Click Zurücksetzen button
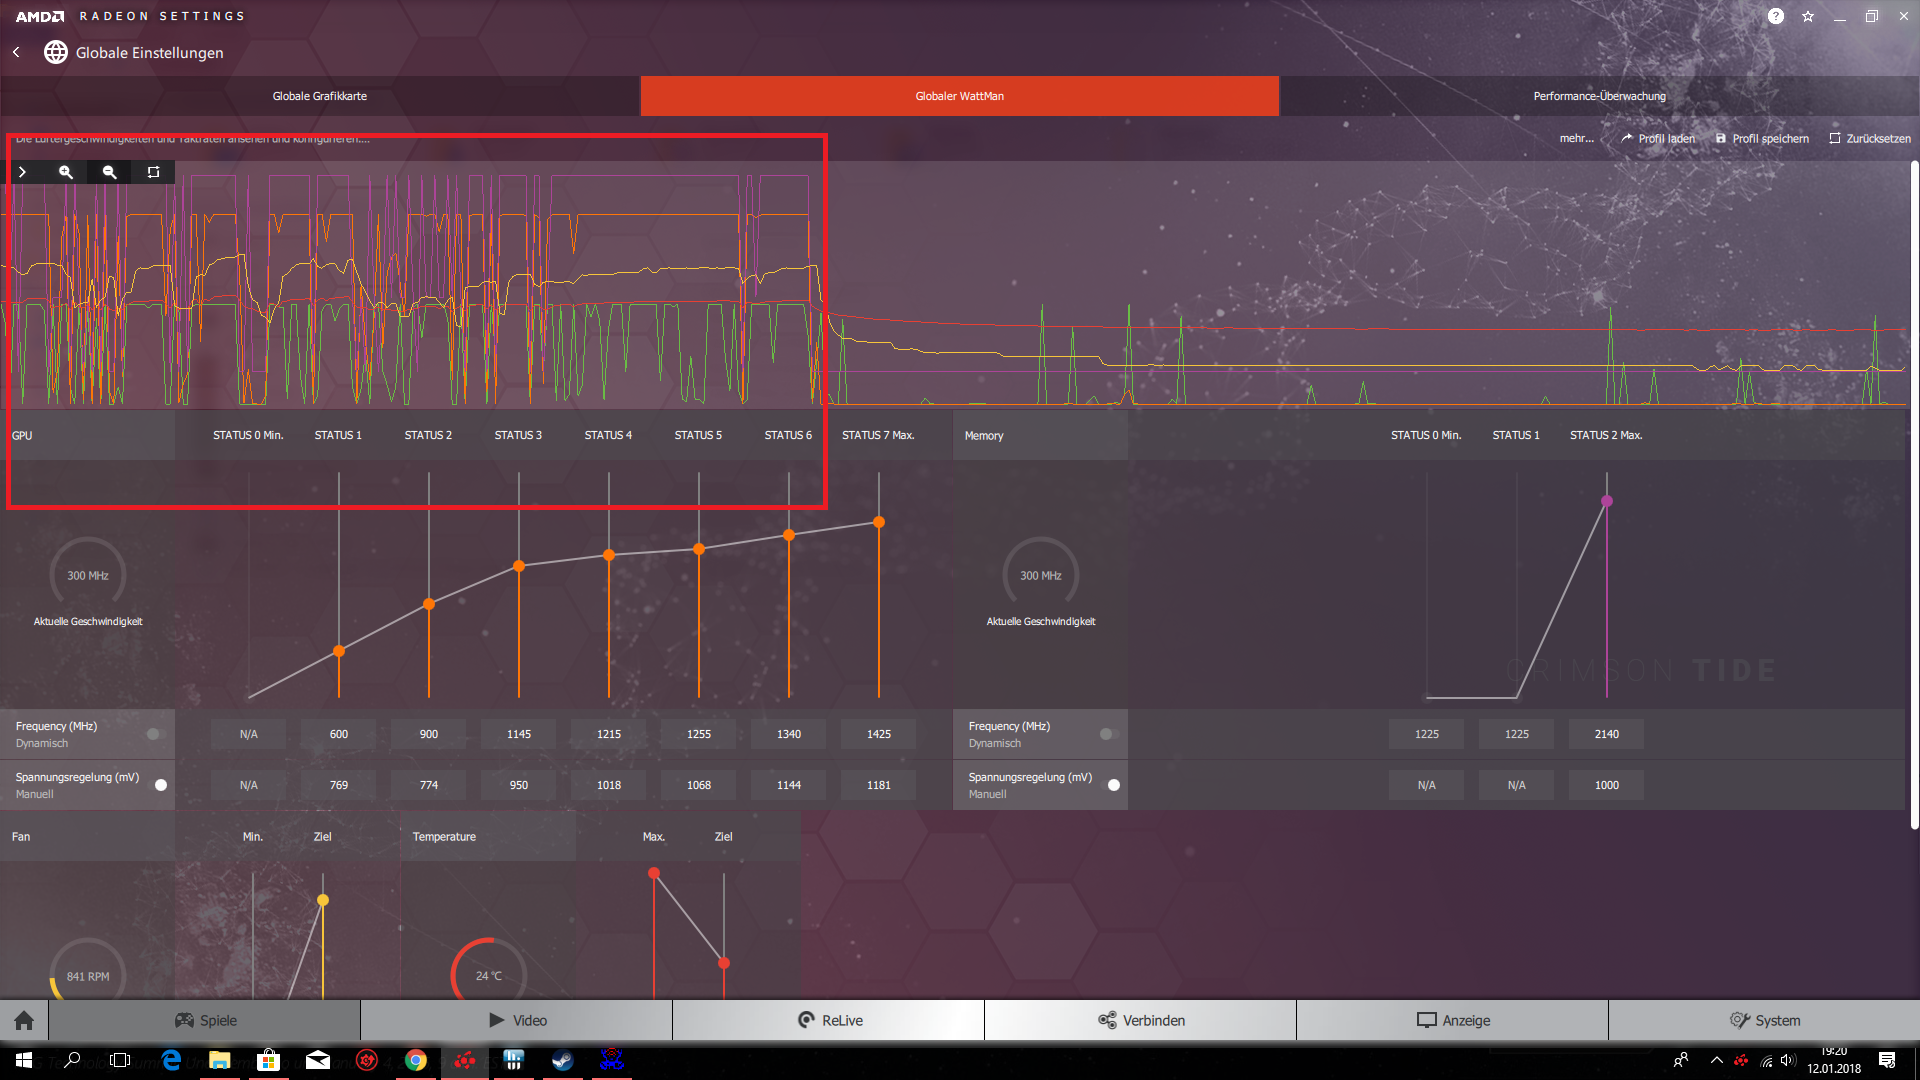The image size is (1920, 1080). click(1869, 139)
